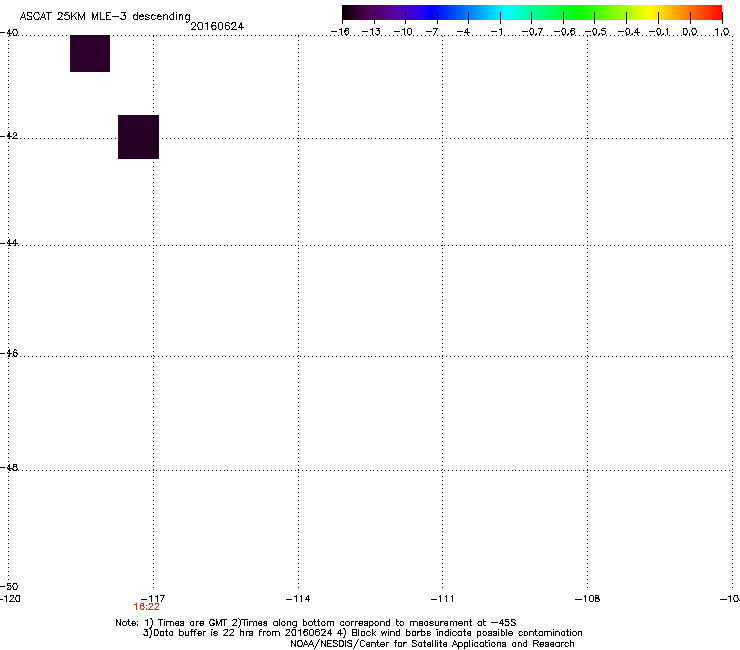The width and height of the screenshot is (740, 650).
Task: Click the dark data square on the -42 line
Action: tap(138, 137)
